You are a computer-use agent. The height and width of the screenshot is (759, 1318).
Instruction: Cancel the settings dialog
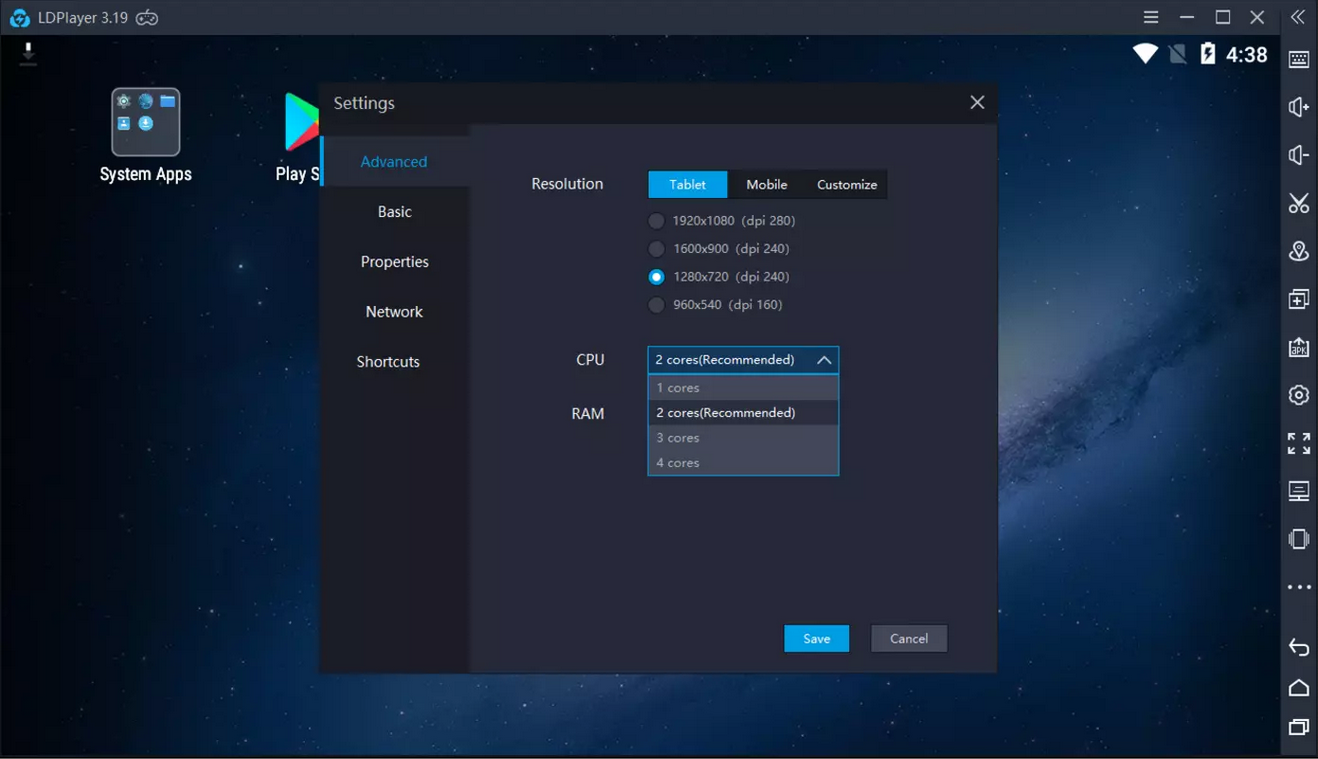click(x=908, y=639)
